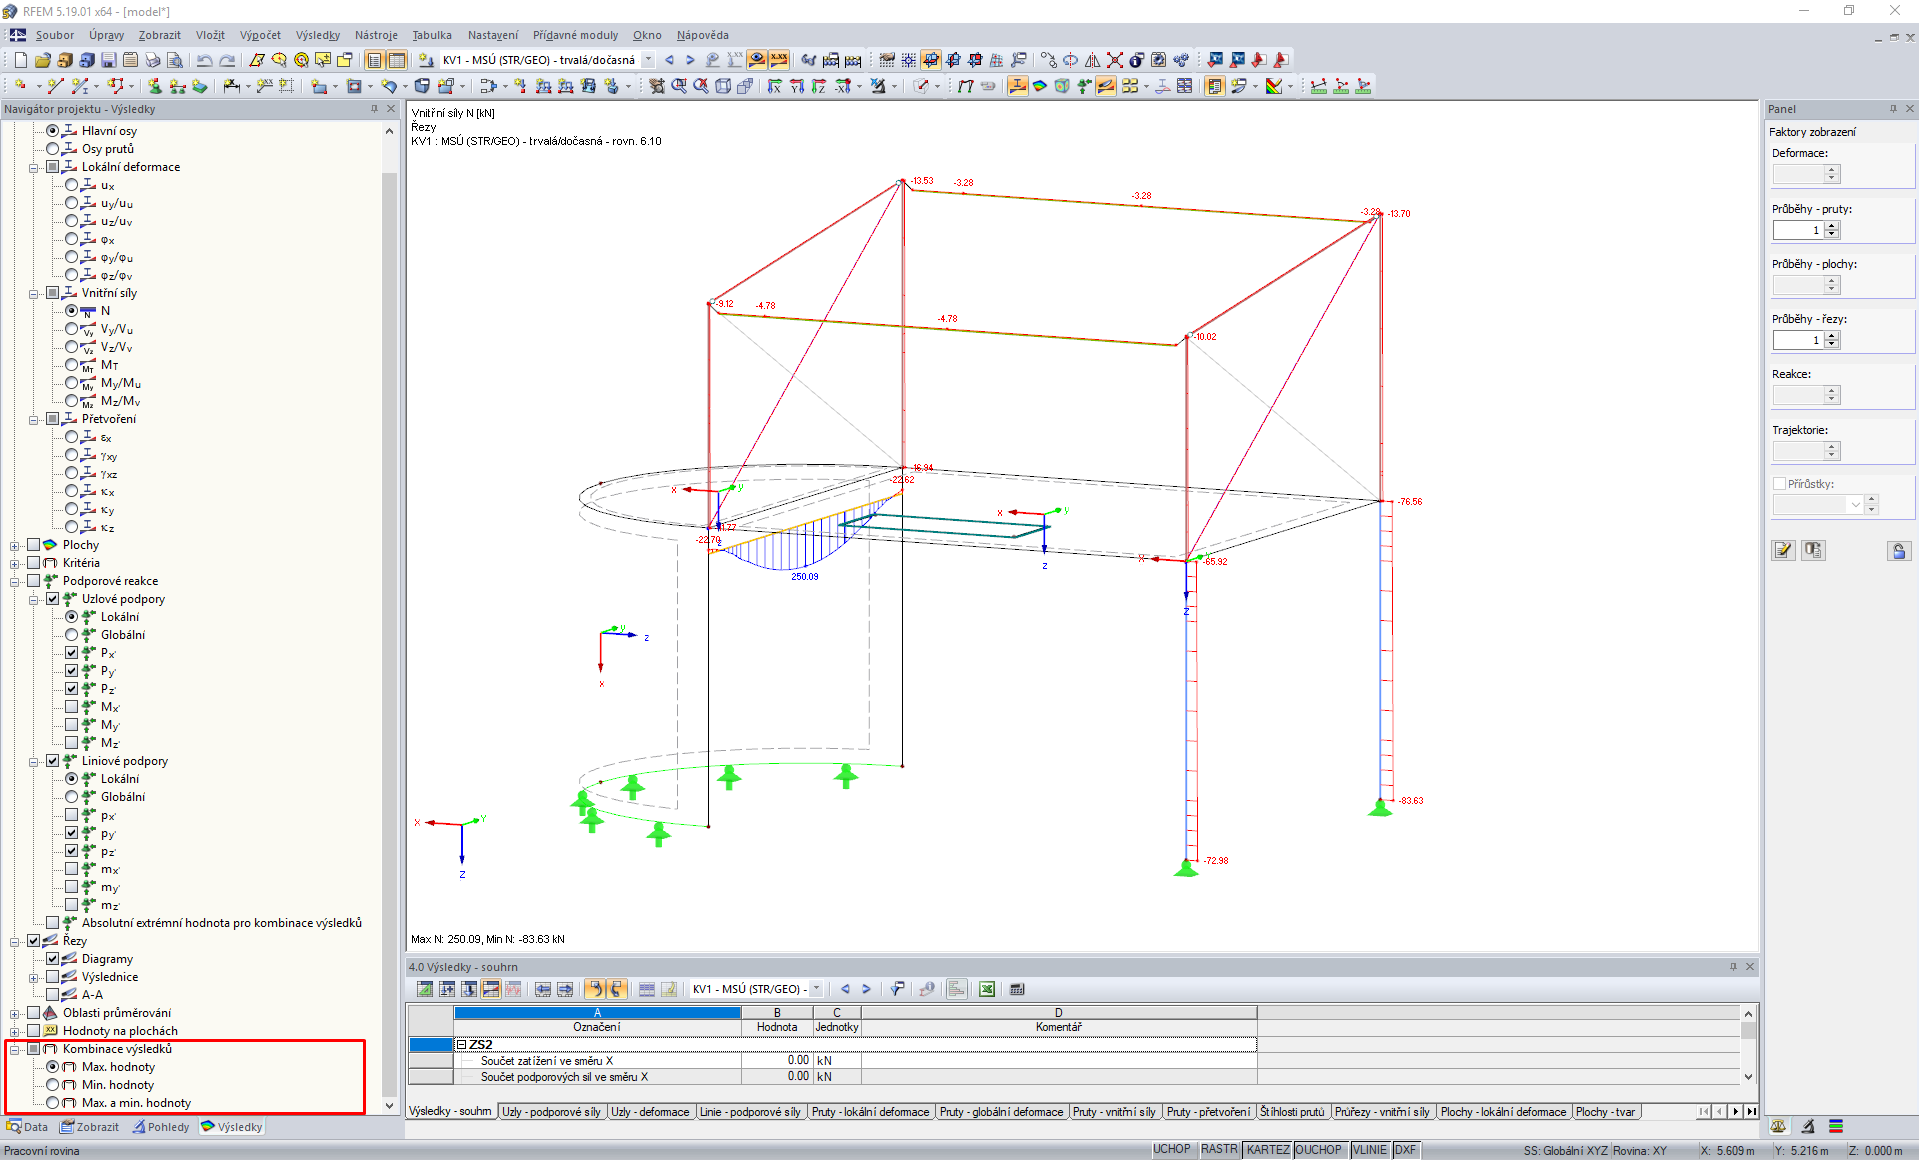Select Osy prutů radio button
Viewport: 1919px width, 1160px height.
pyautogui.click(x=53, y=149)
